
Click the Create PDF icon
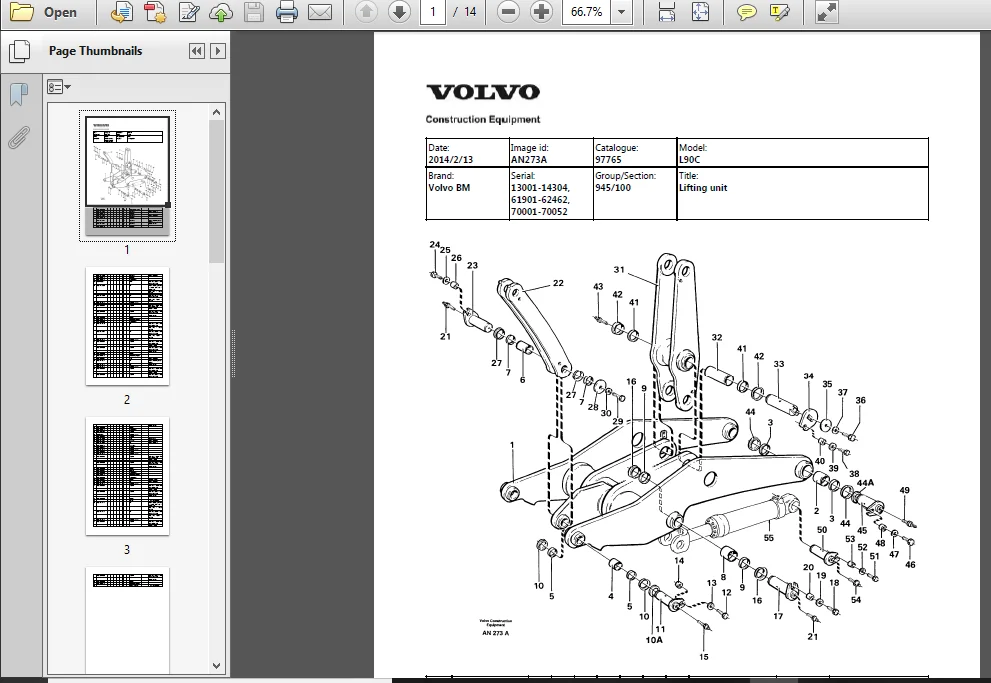pos(154,12)
